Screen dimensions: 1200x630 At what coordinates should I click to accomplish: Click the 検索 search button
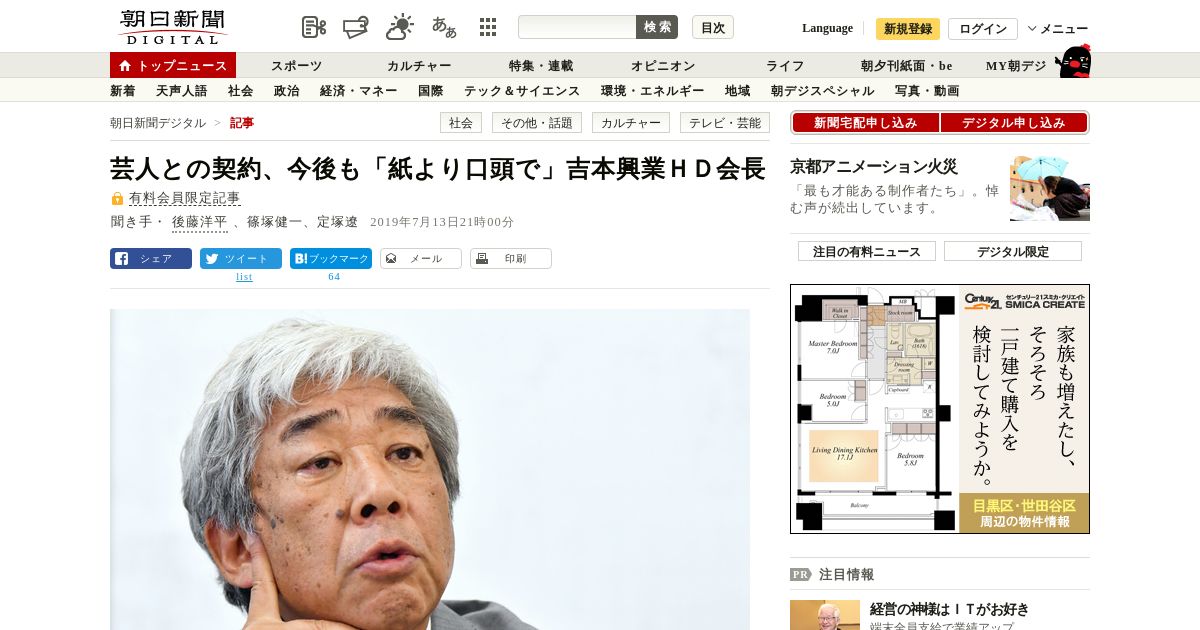point(657,27)
